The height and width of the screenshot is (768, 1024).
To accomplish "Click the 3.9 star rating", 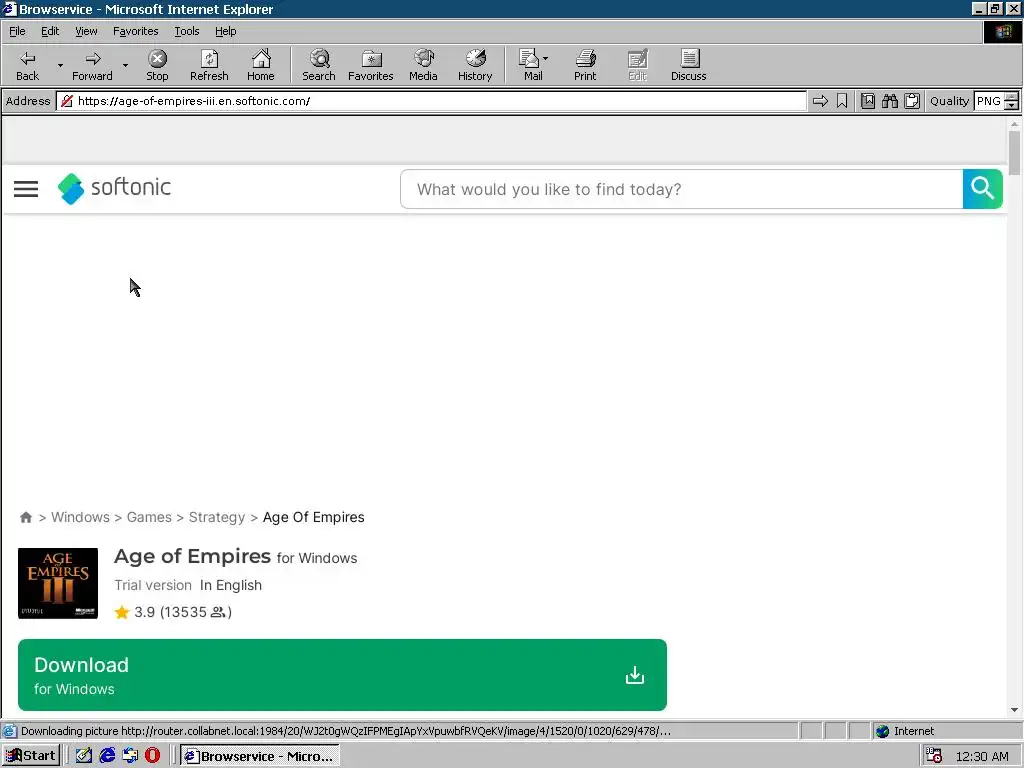I will coord(173,612).
